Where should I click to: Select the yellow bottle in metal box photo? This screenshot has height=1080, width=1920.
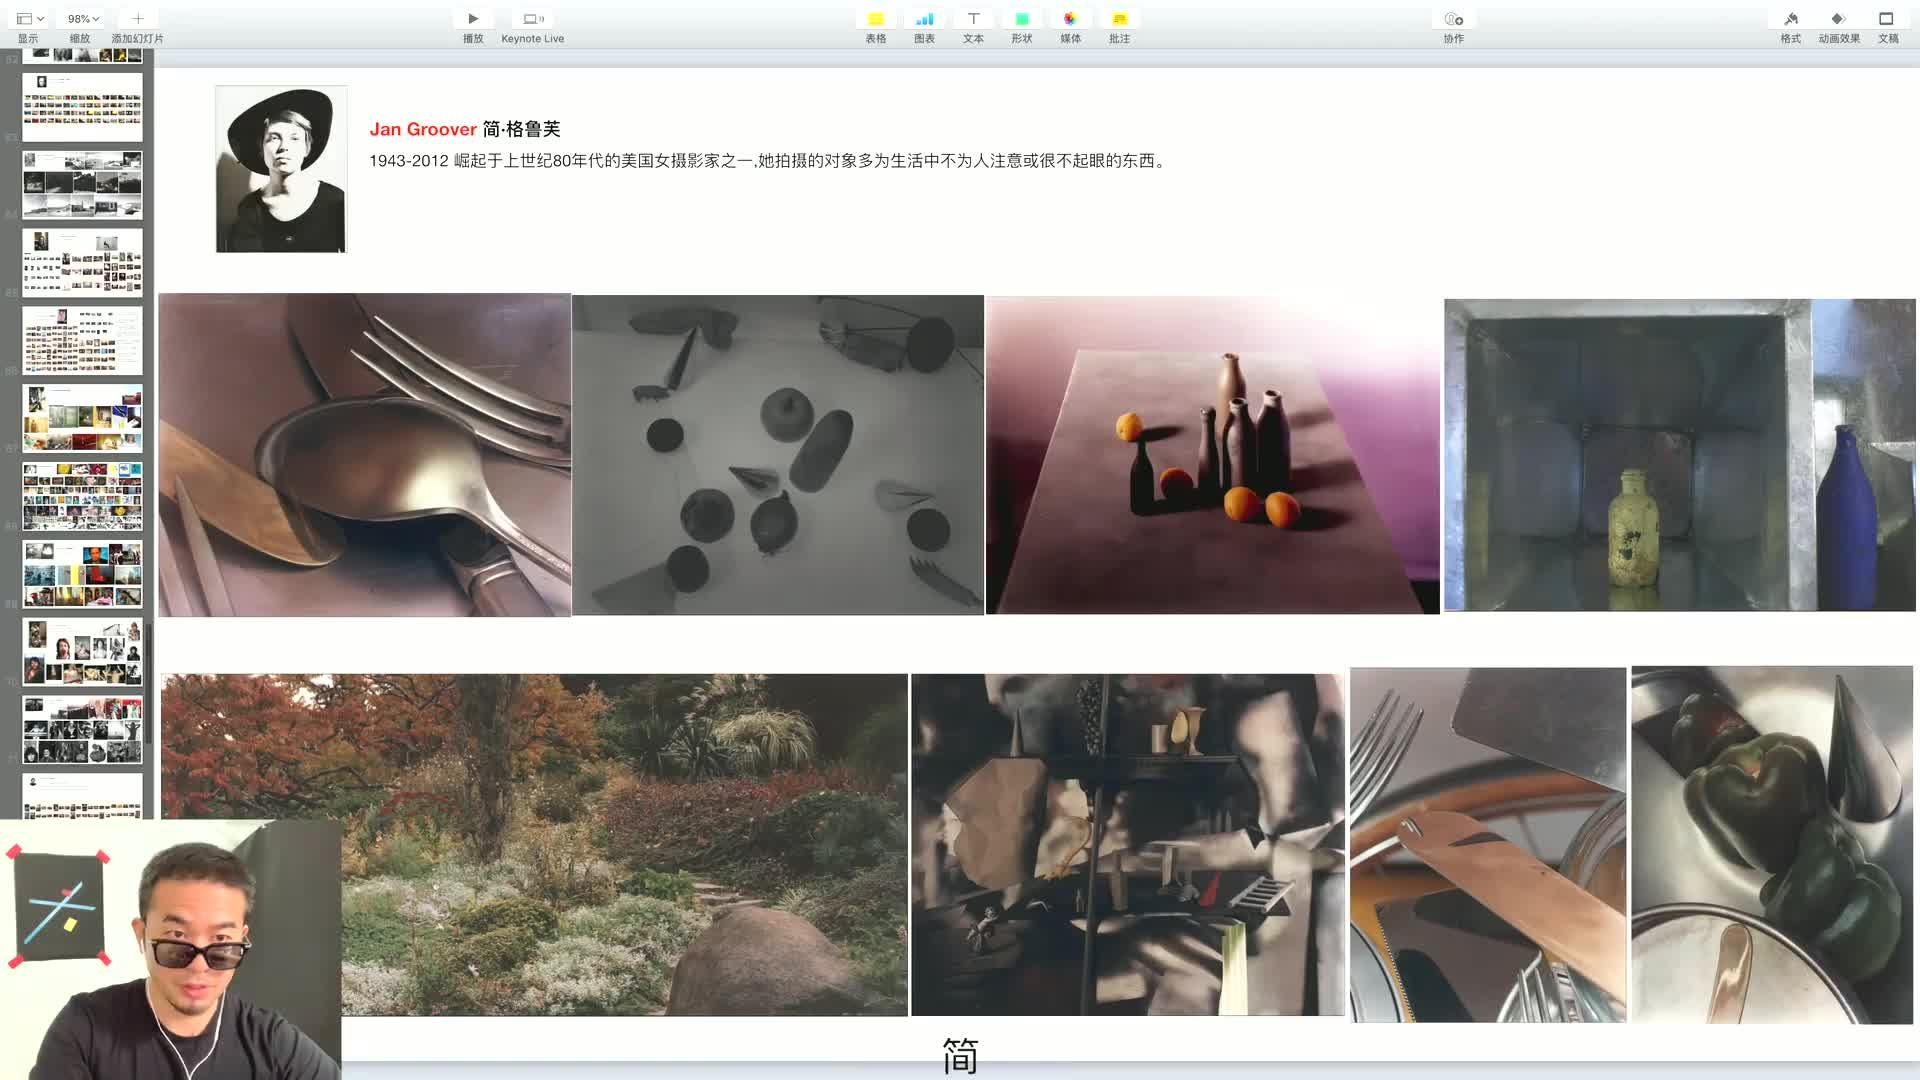click(x=1680, y=455)
